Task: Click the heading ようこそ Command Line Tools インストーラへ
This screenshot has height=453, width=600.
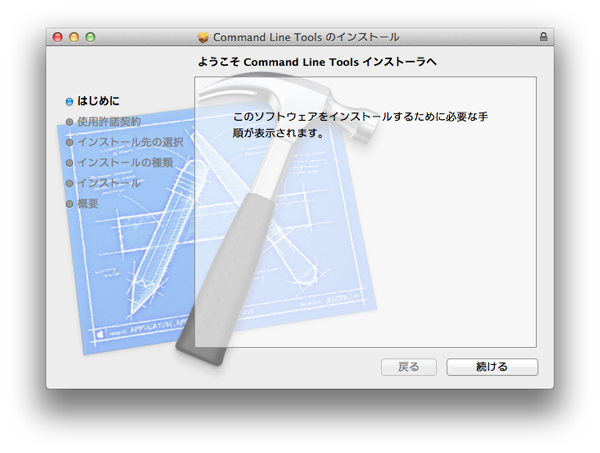Action: [317, 62]
